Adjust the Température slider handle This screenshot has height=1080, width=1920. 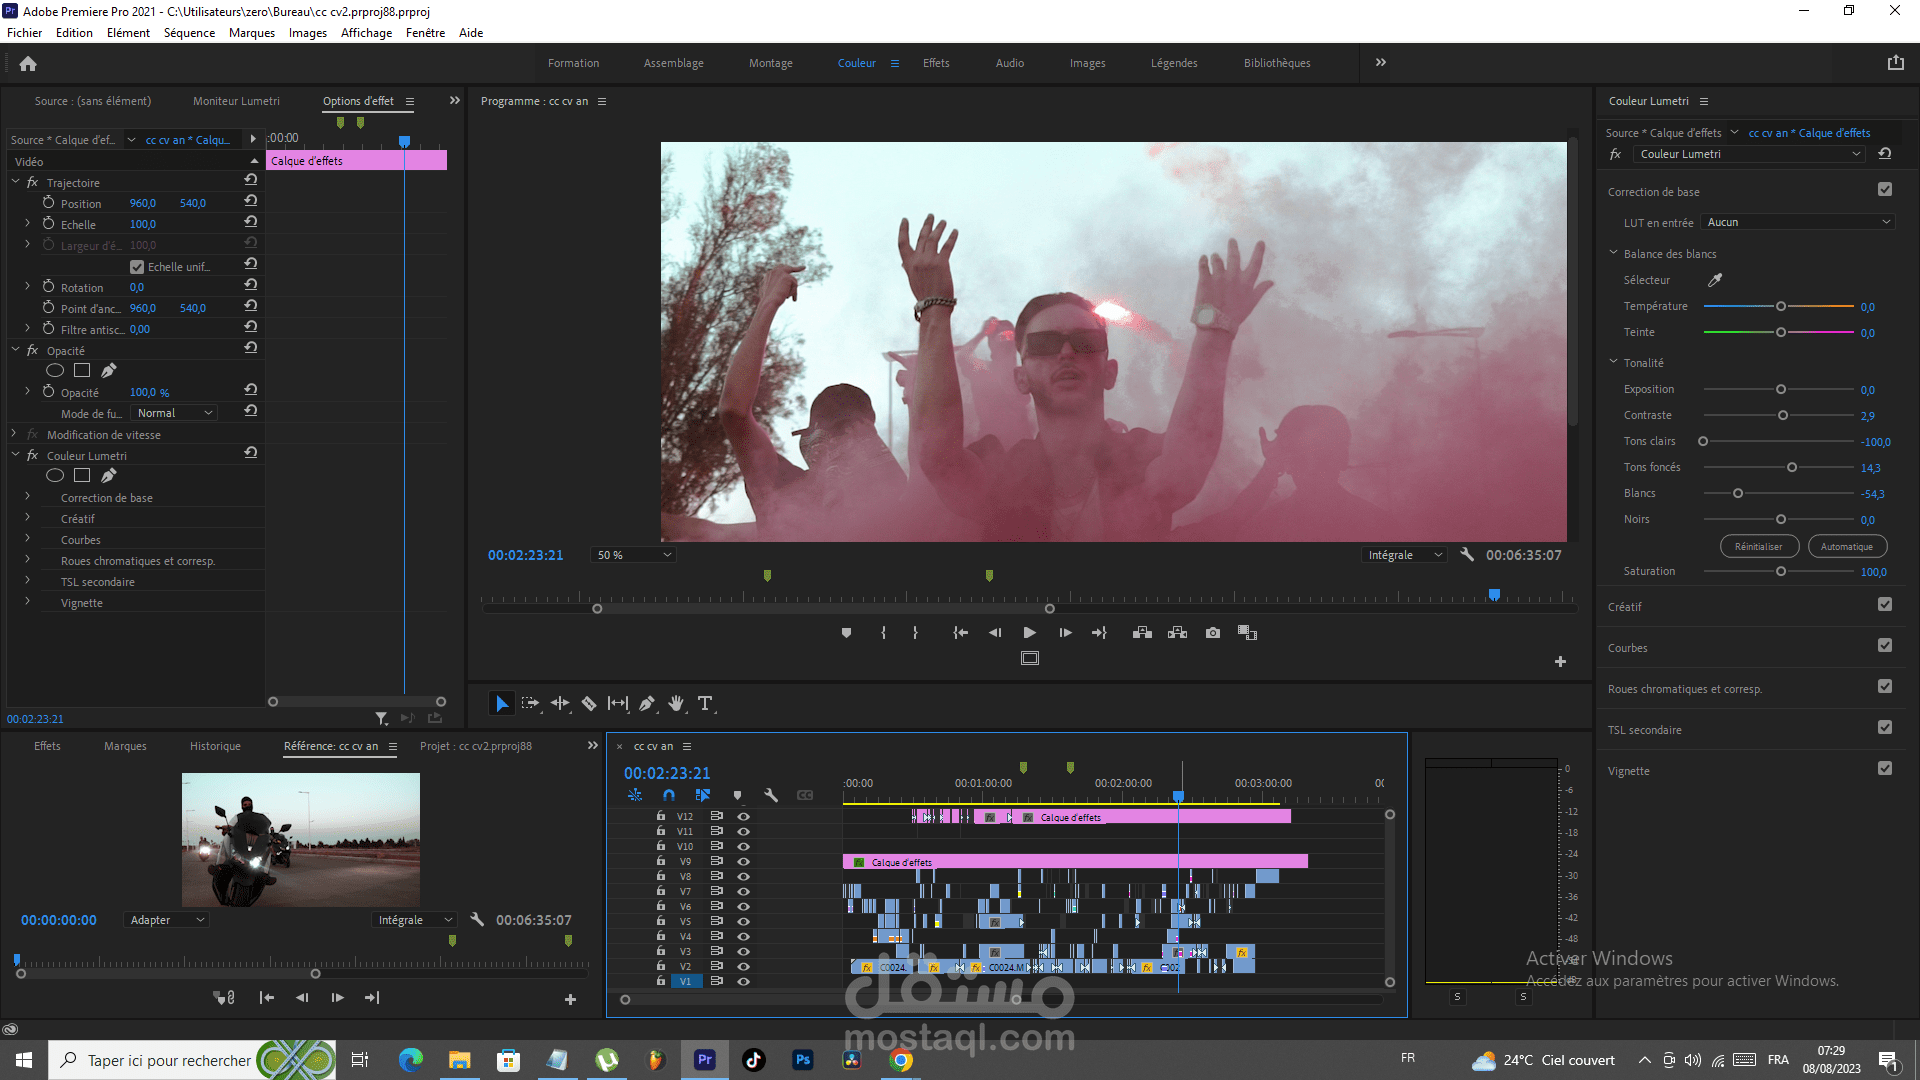pos(1781,306)
